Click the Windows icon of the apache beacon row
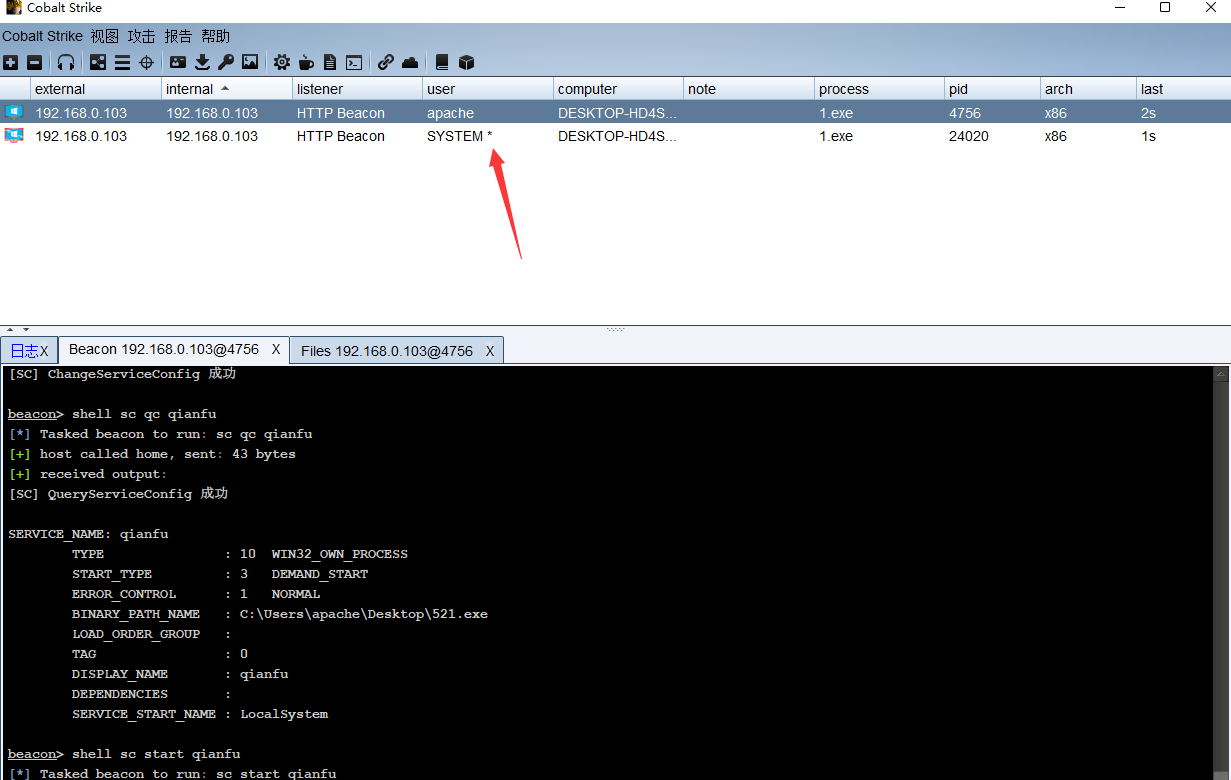 click(x=14, y=112)
